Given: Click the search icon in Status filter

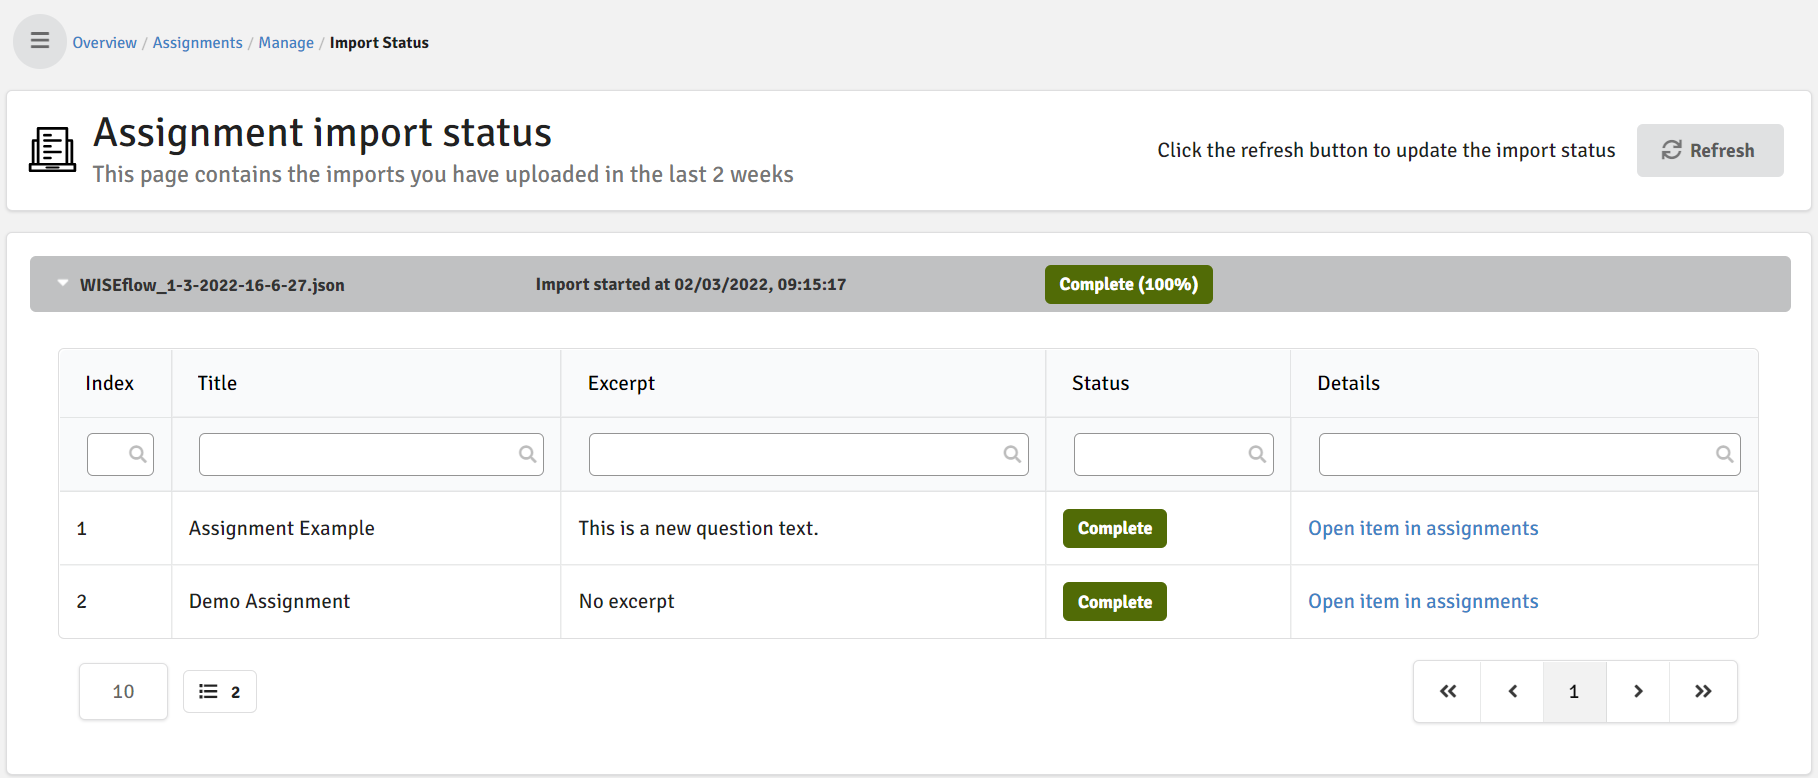Looking at the screenshot, I should (1257, 454).
